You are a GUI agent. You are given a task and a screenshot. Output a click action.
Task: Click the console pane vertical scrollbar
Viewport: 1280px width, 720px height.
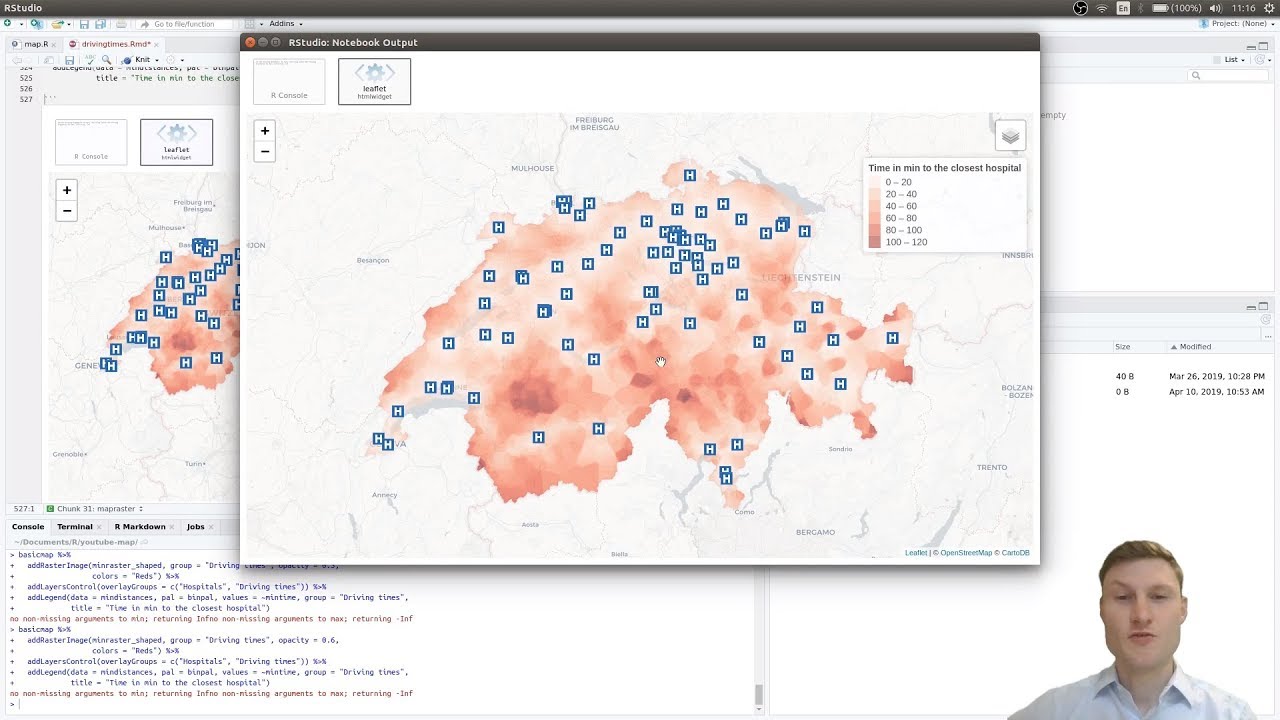tap(759, 694)
